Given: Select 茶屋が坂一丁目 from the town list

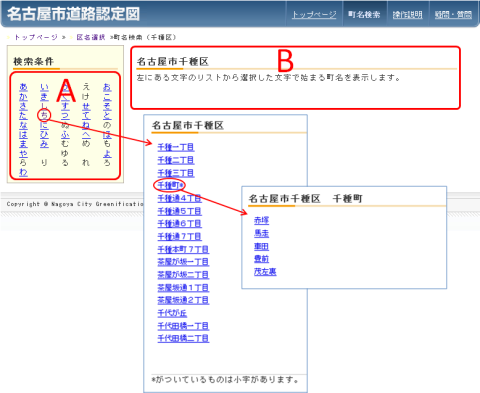Looking at the screenshot, I should coord(183,262).
